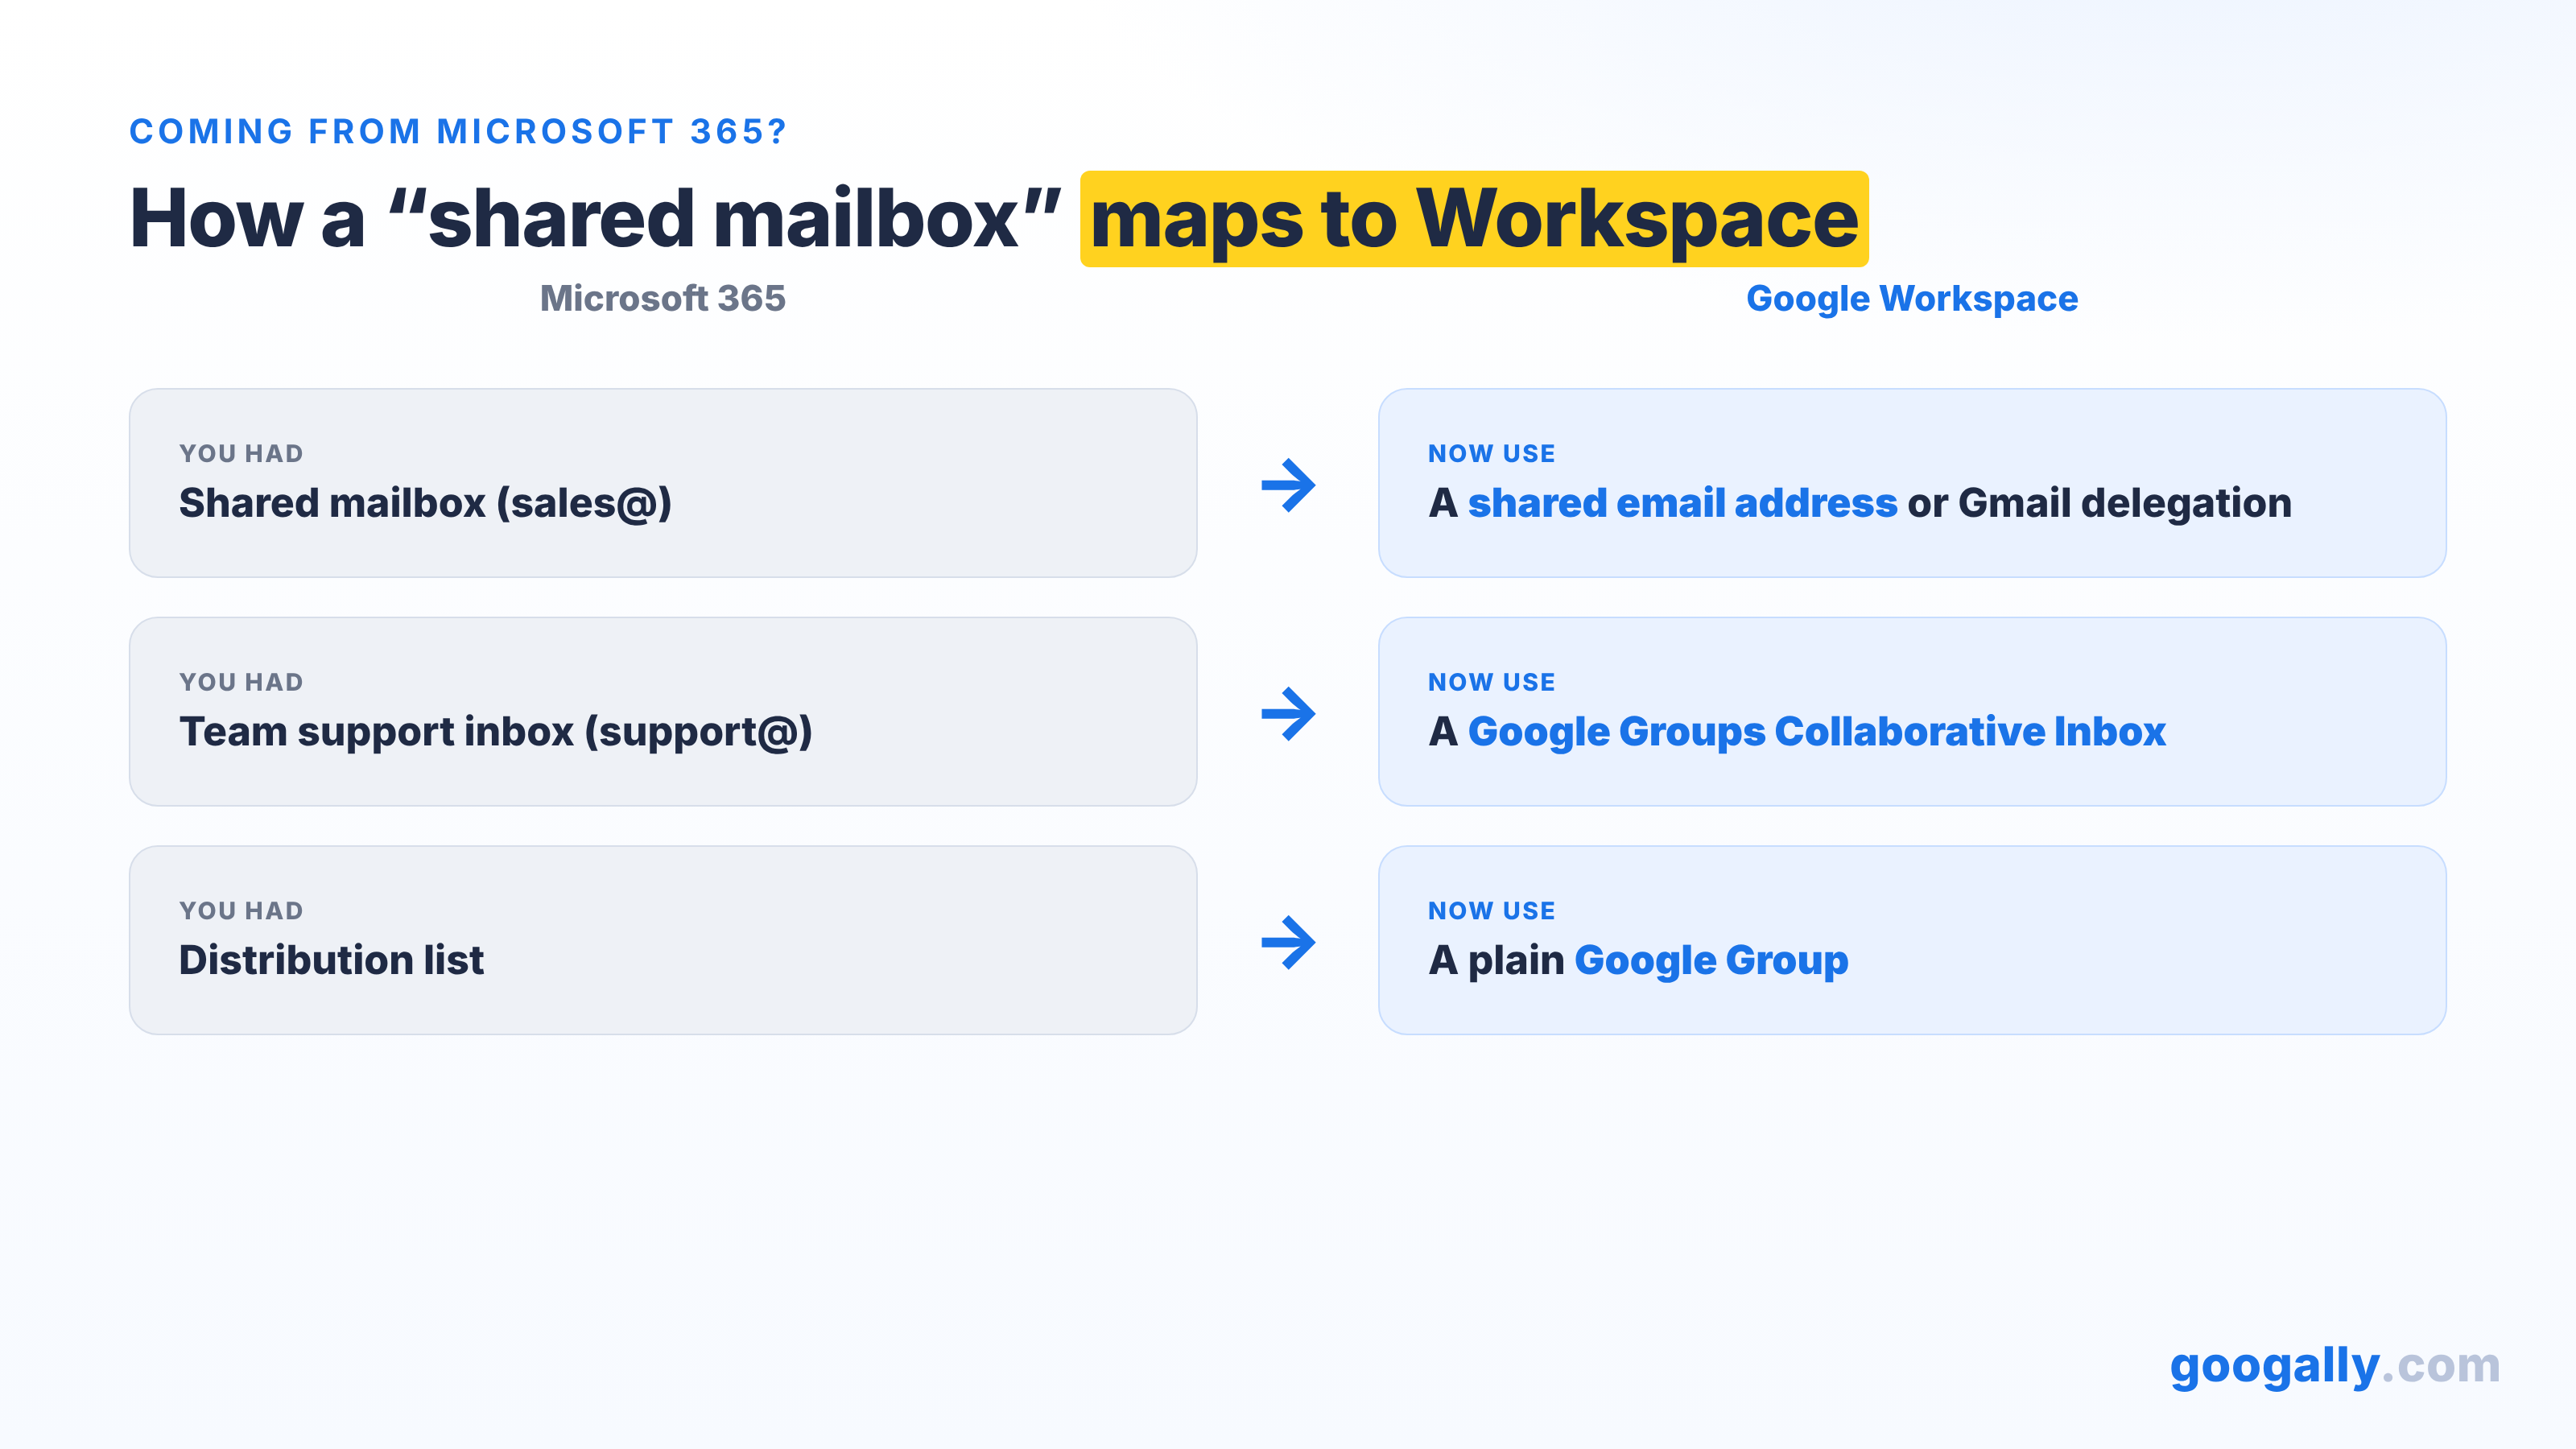2576x1449 pixels.
Task: Click highlighted 'maps to Workspace' heading
Action: (x=1474, y=219)
